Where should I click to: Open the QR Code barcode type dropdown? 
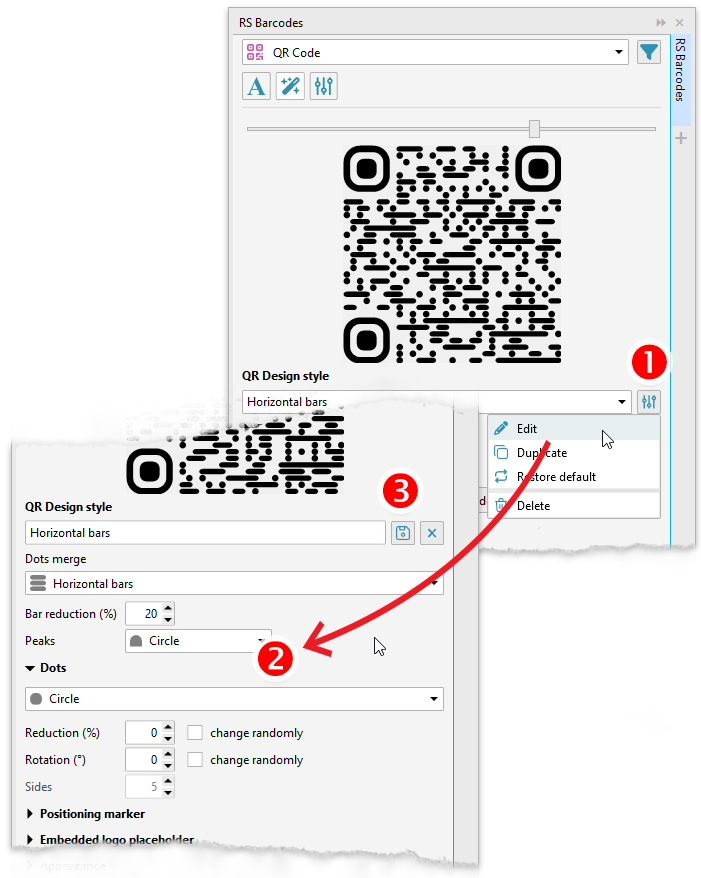point(435,52)
